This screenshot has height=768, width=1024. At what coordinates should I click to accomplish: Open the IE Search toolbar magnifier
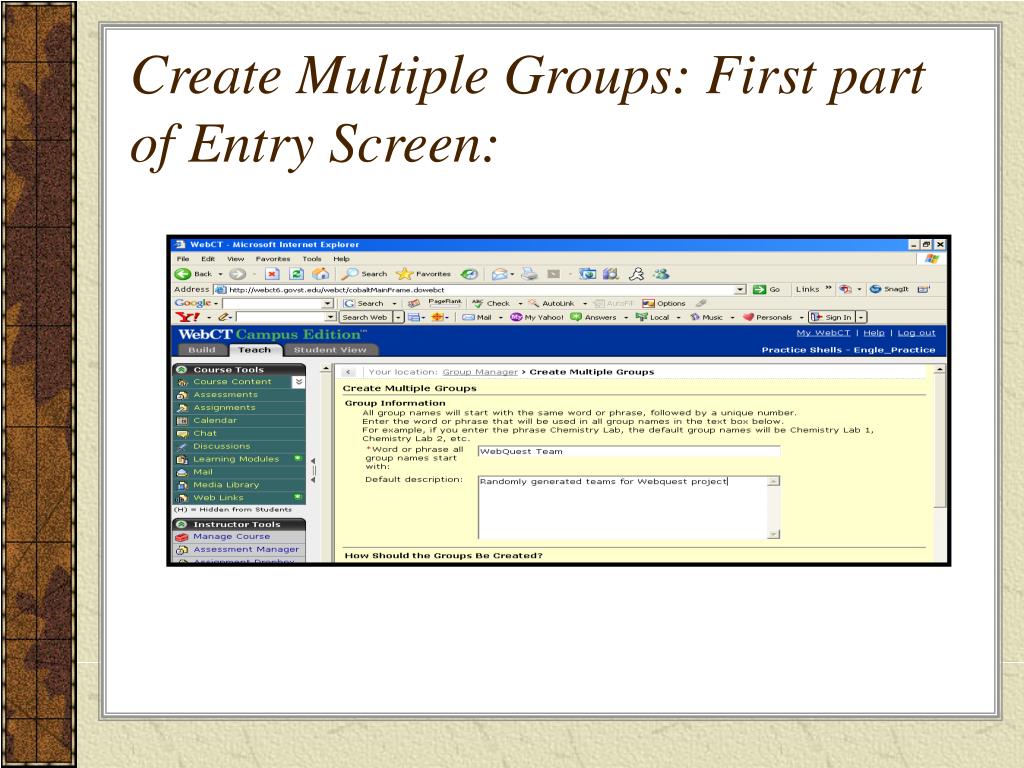point(351,274)
